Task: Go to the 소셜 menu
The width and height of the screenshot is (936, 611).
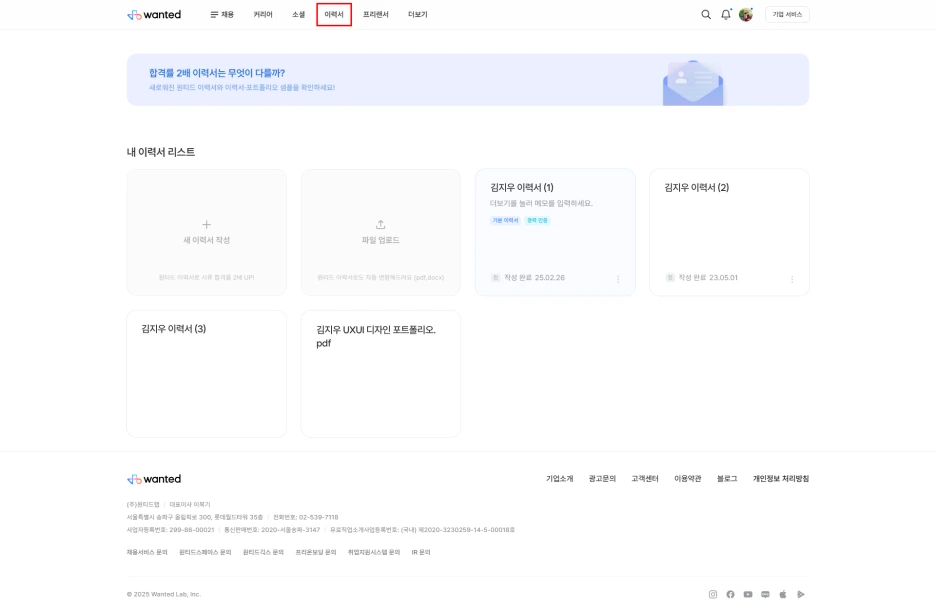Action: tap(298, 14)
